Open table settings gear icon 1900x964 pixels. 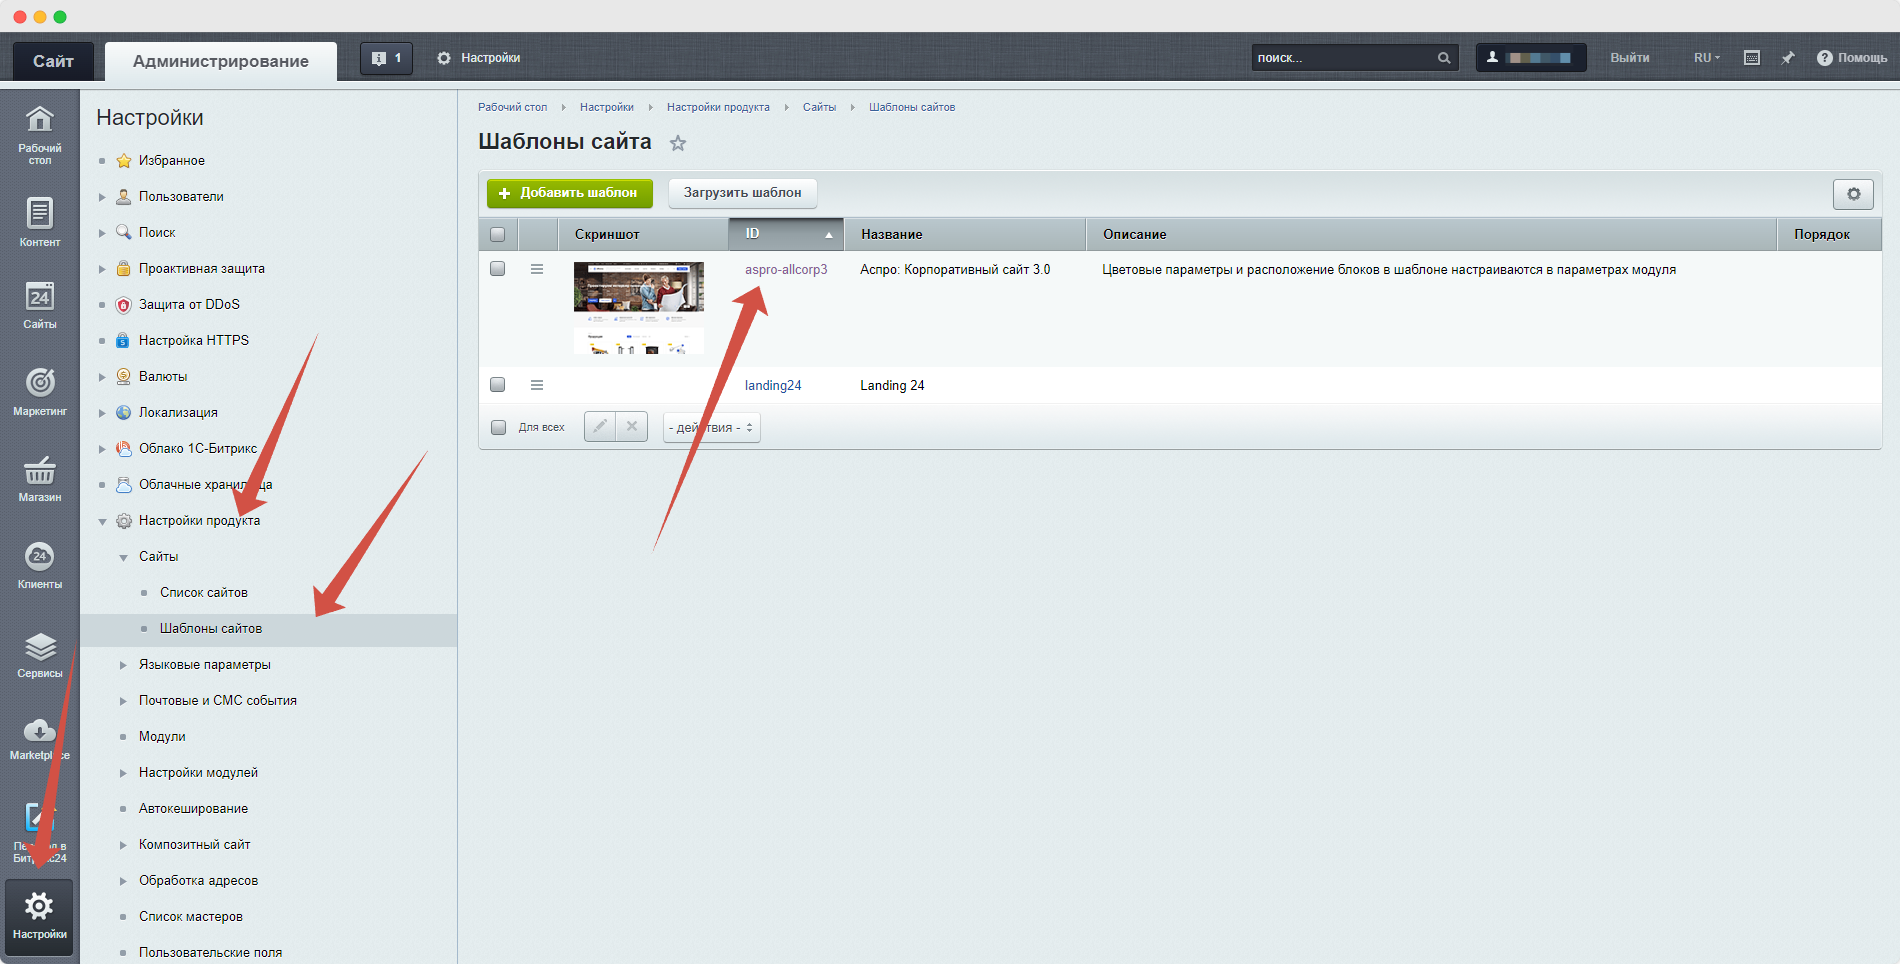(x=1853, y=194)
